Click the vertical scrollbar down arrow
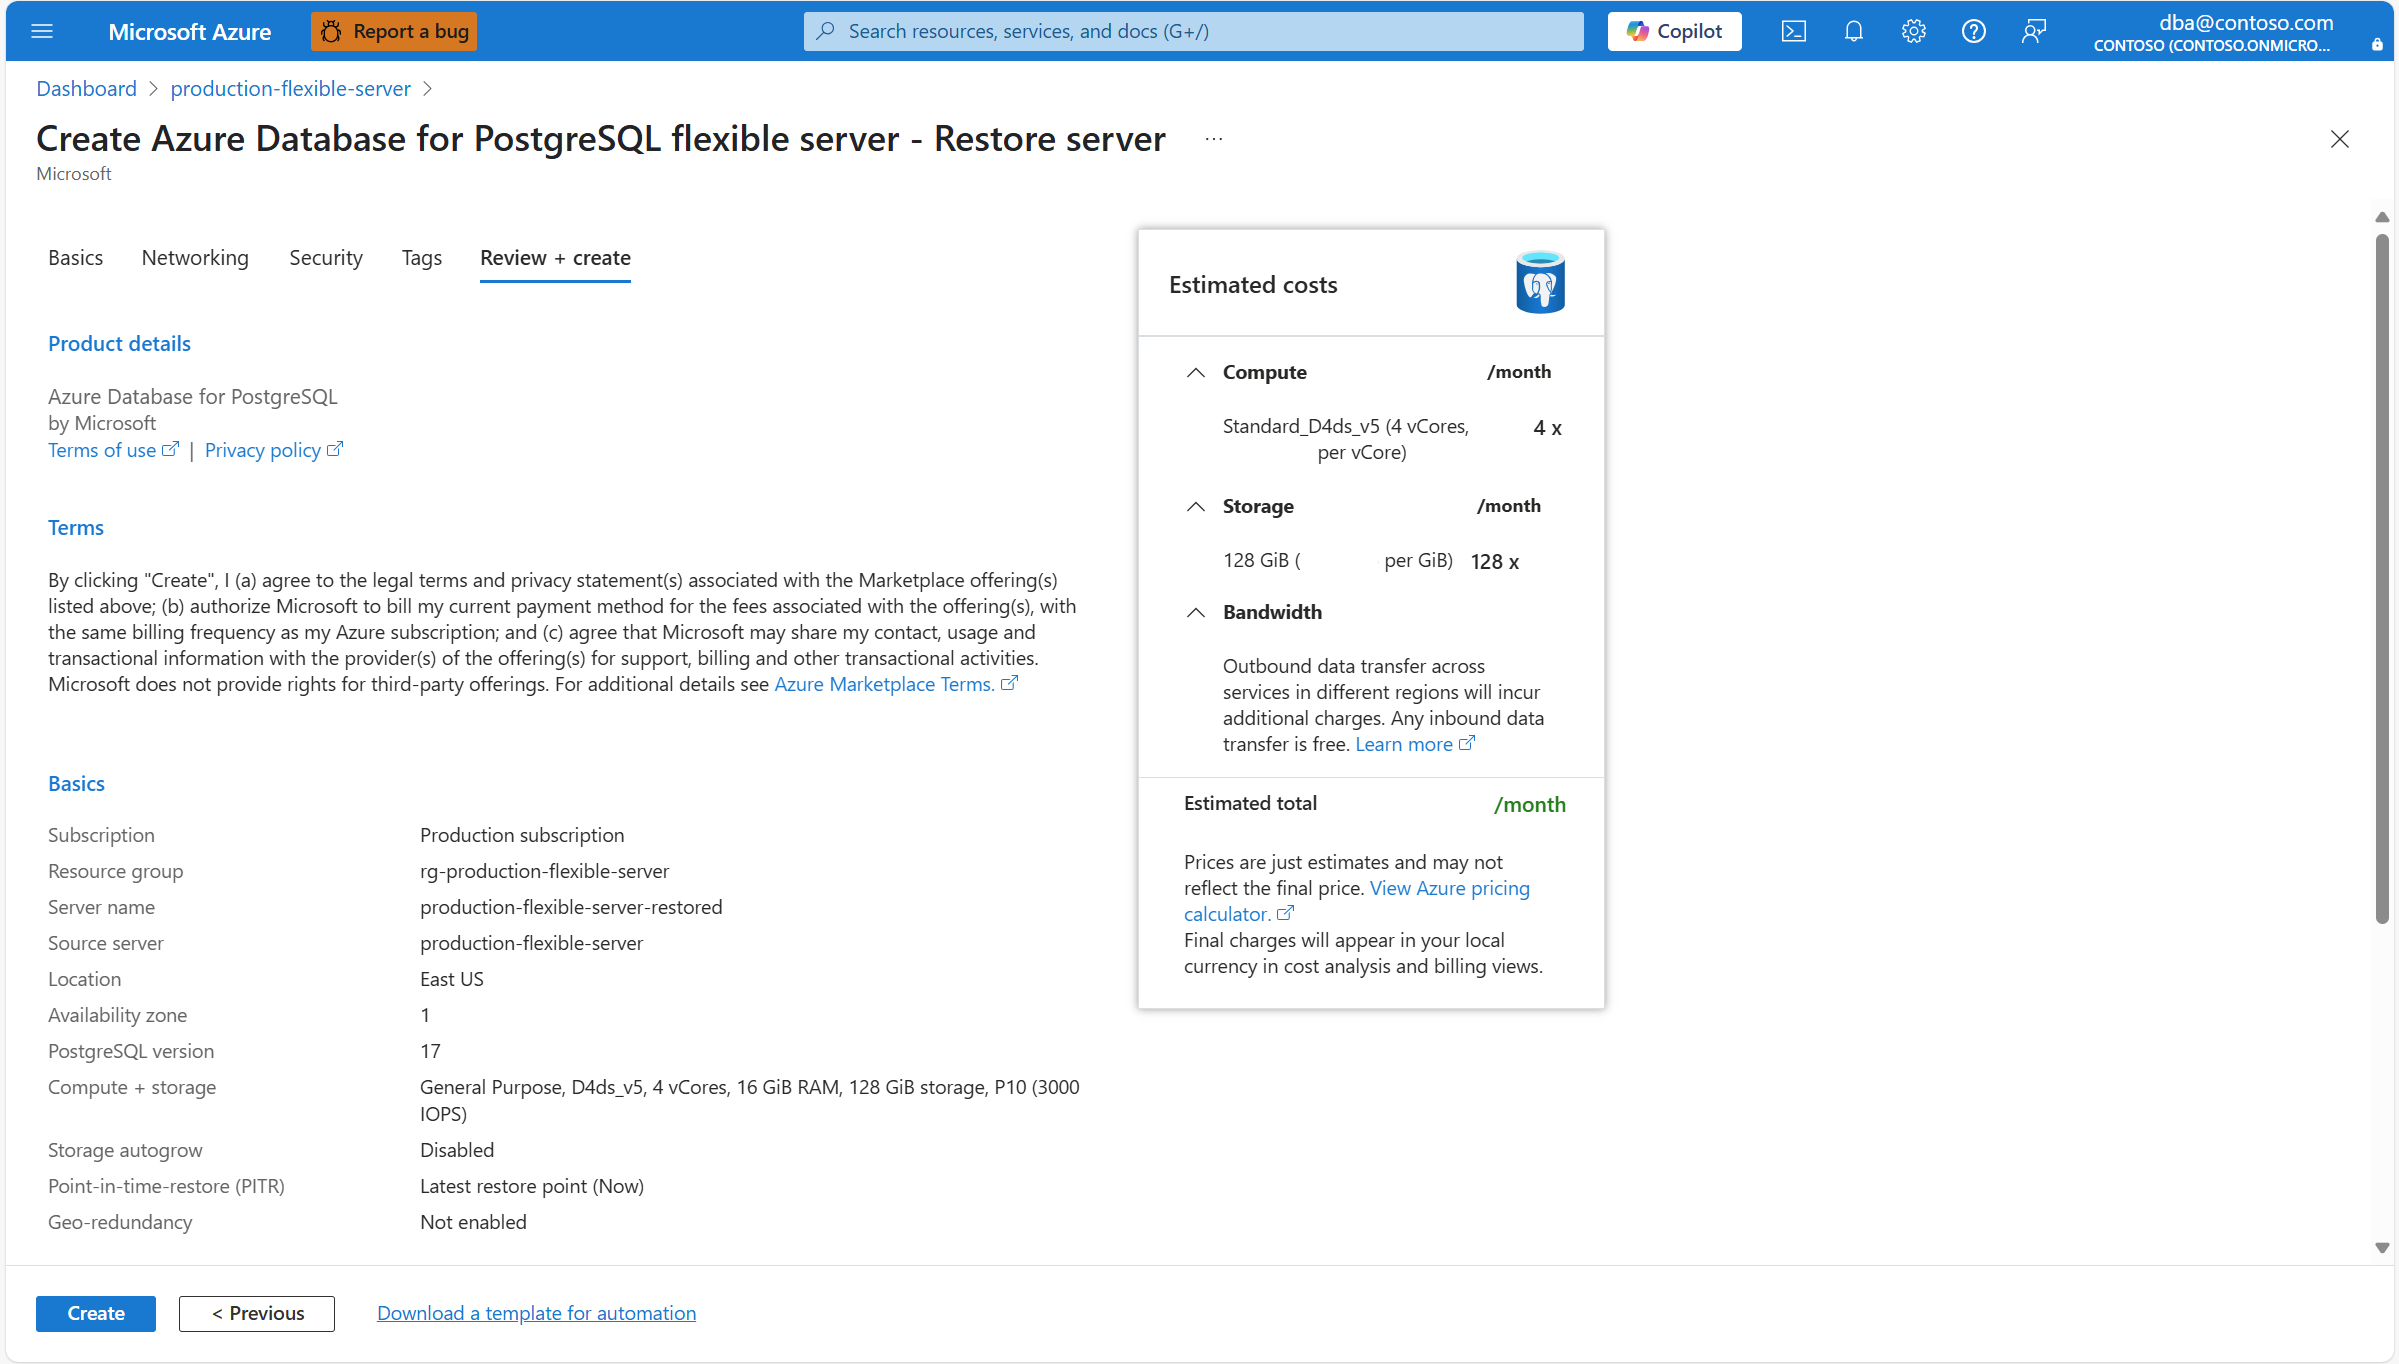 pyautogui.click(x=2382, y=1247)
